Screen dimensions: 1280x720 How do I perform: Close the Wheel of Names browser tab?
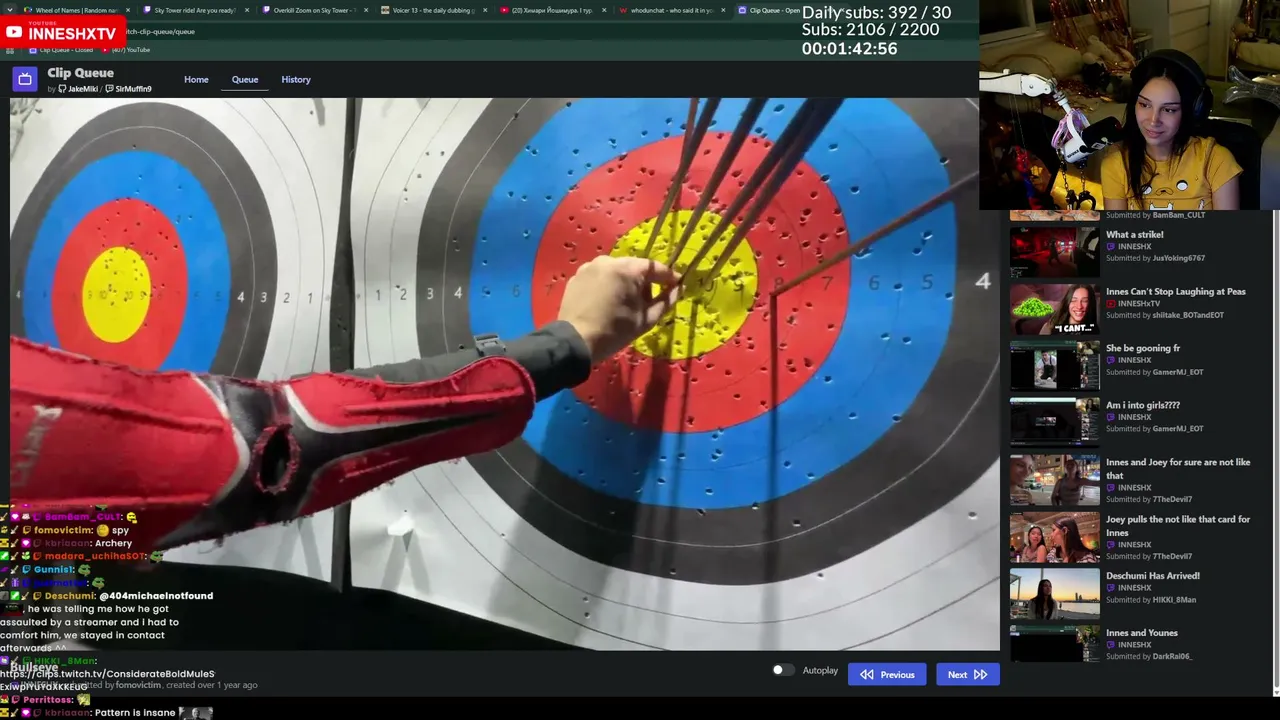tap(128, 10)
